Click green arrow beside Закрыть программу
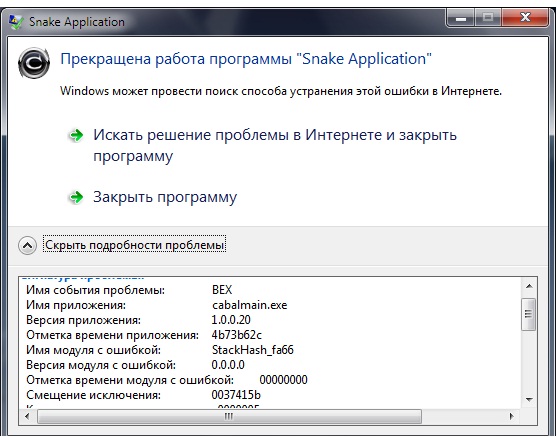Image resolution: width=557 pixels, height=437 pixels. click(x=76, y=197)
